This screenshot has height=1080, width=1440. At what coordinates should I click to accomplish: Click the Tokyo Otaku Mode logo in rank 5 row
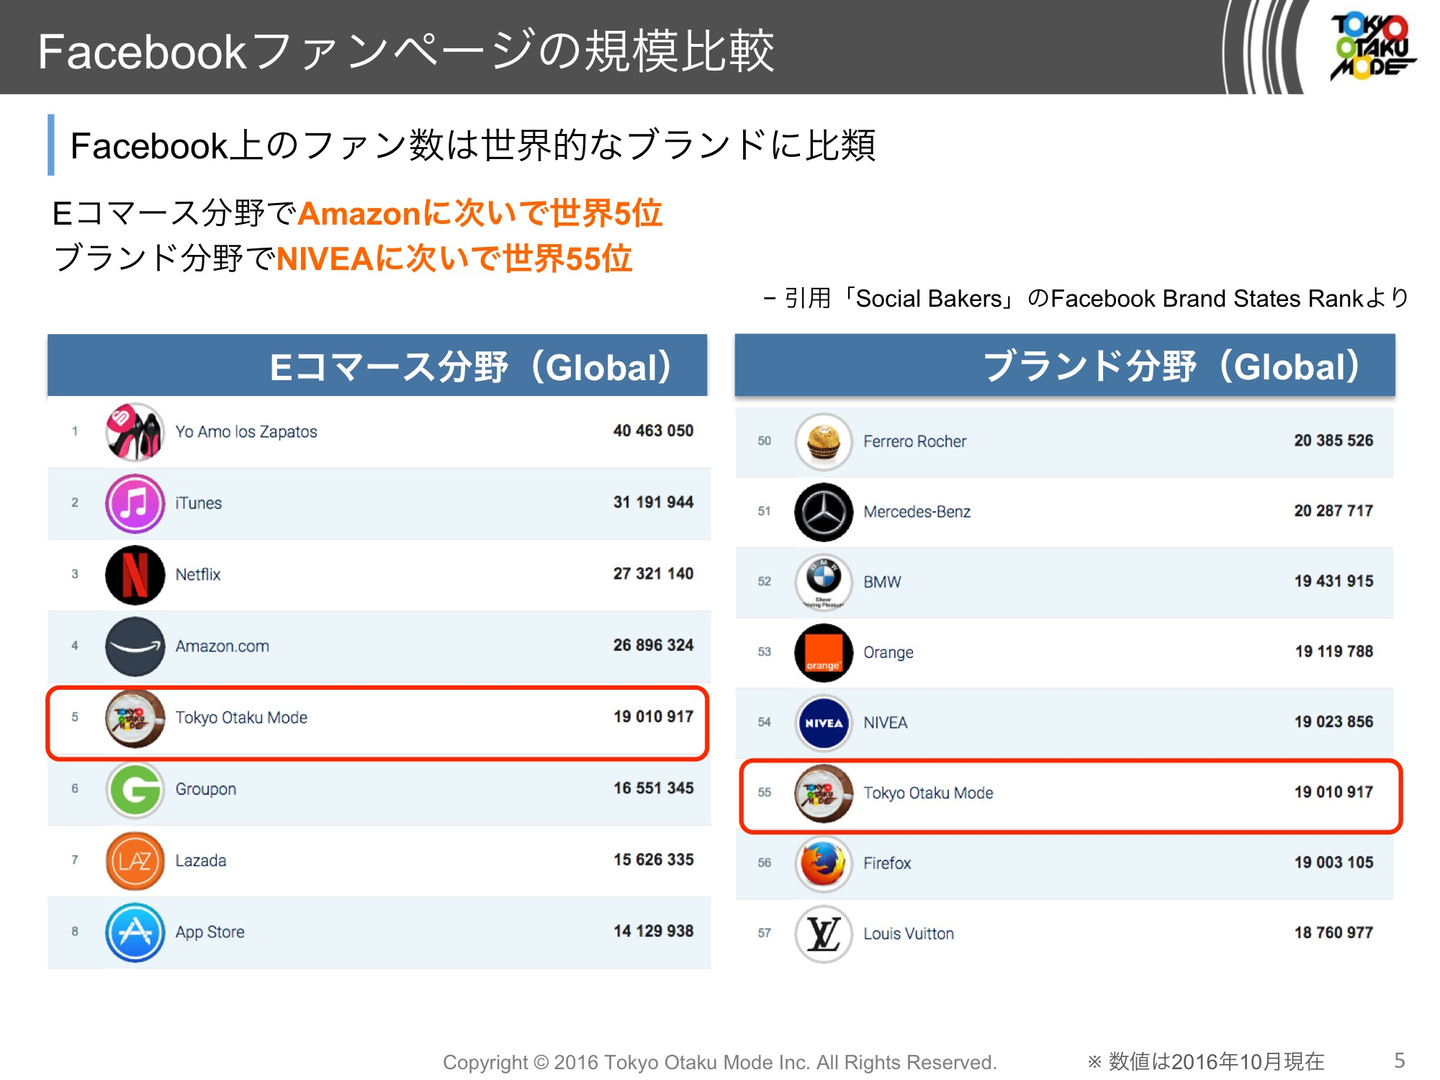pos(135,718)
